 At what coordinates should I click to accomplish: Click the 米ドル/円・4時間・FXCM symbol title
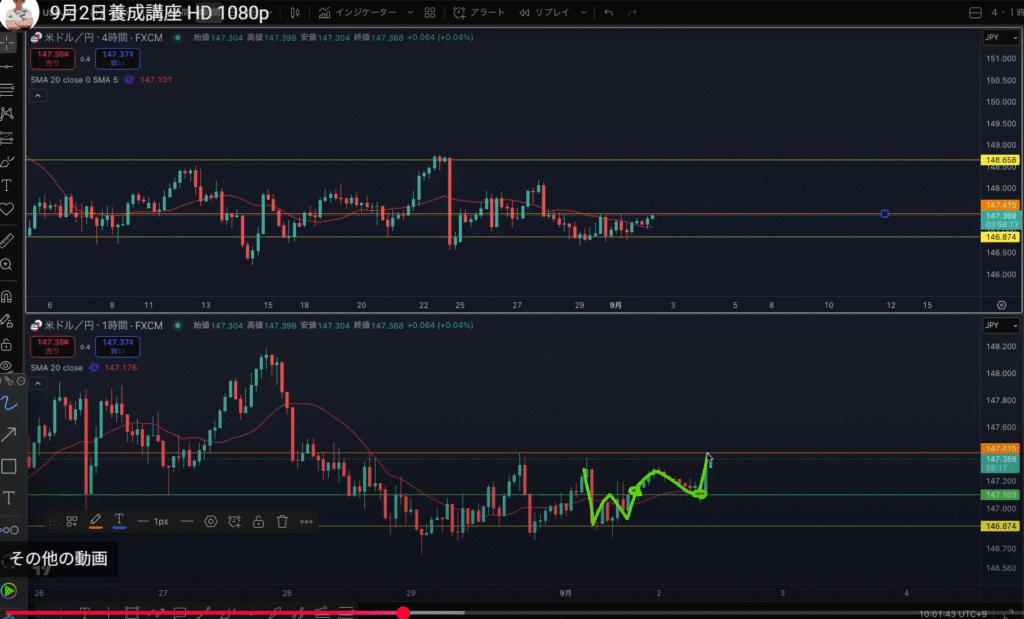[x=103, y=38]
